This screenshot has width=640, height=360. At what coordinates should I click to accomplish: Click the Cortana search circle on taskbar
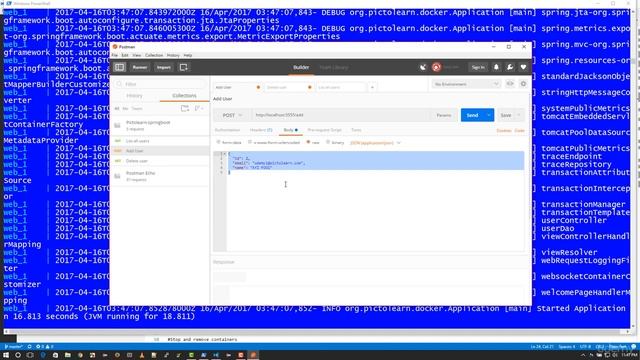pos(18,355)
